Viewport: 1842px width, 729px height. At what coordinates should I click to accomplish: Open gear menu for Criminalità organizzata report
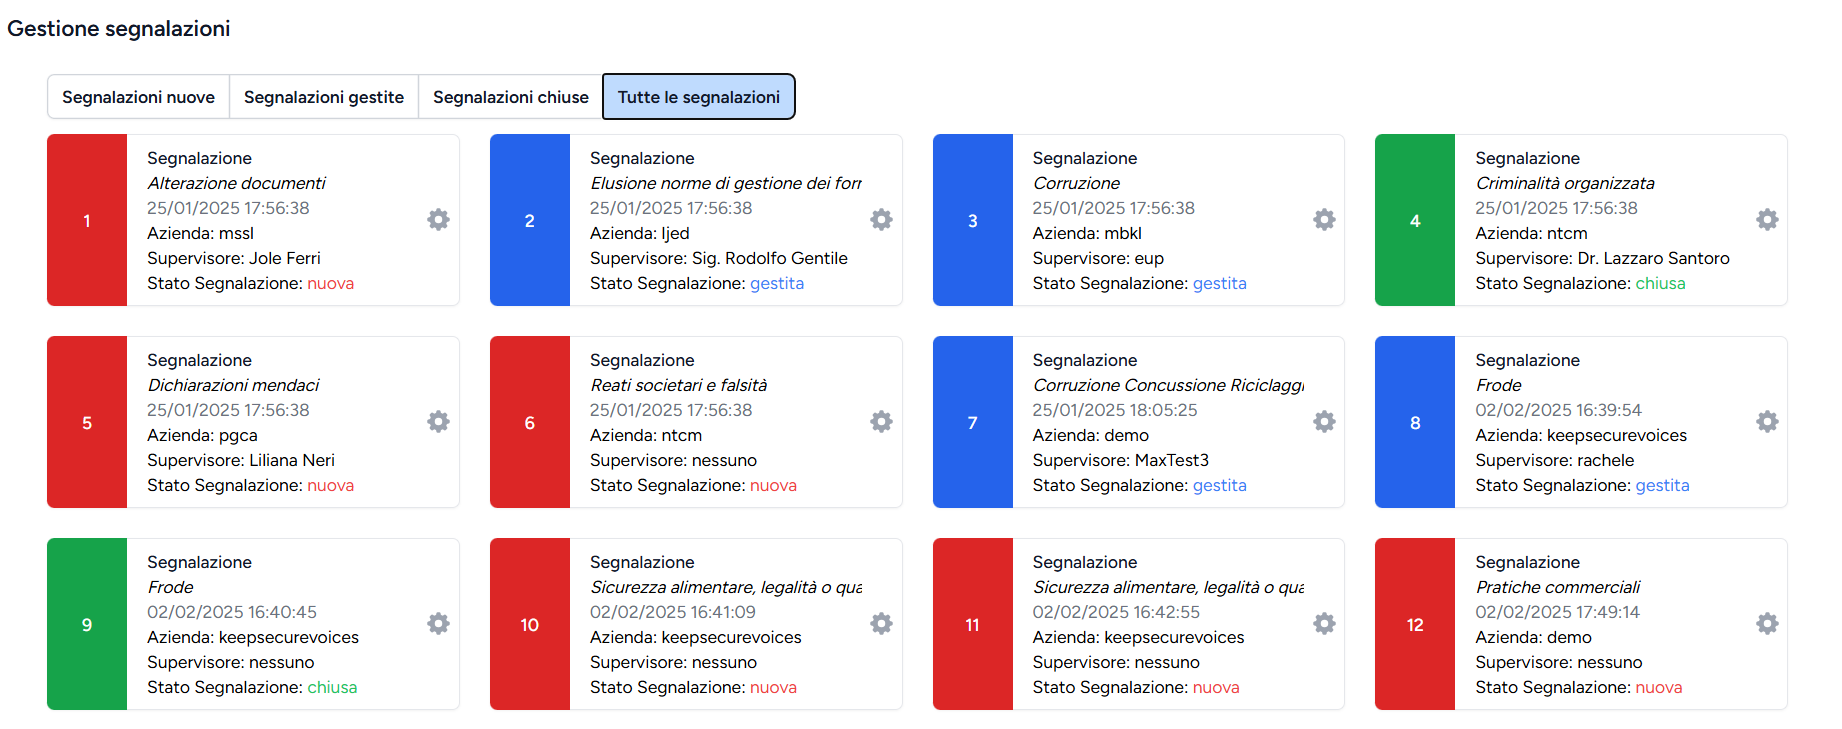coord(1767,219)
